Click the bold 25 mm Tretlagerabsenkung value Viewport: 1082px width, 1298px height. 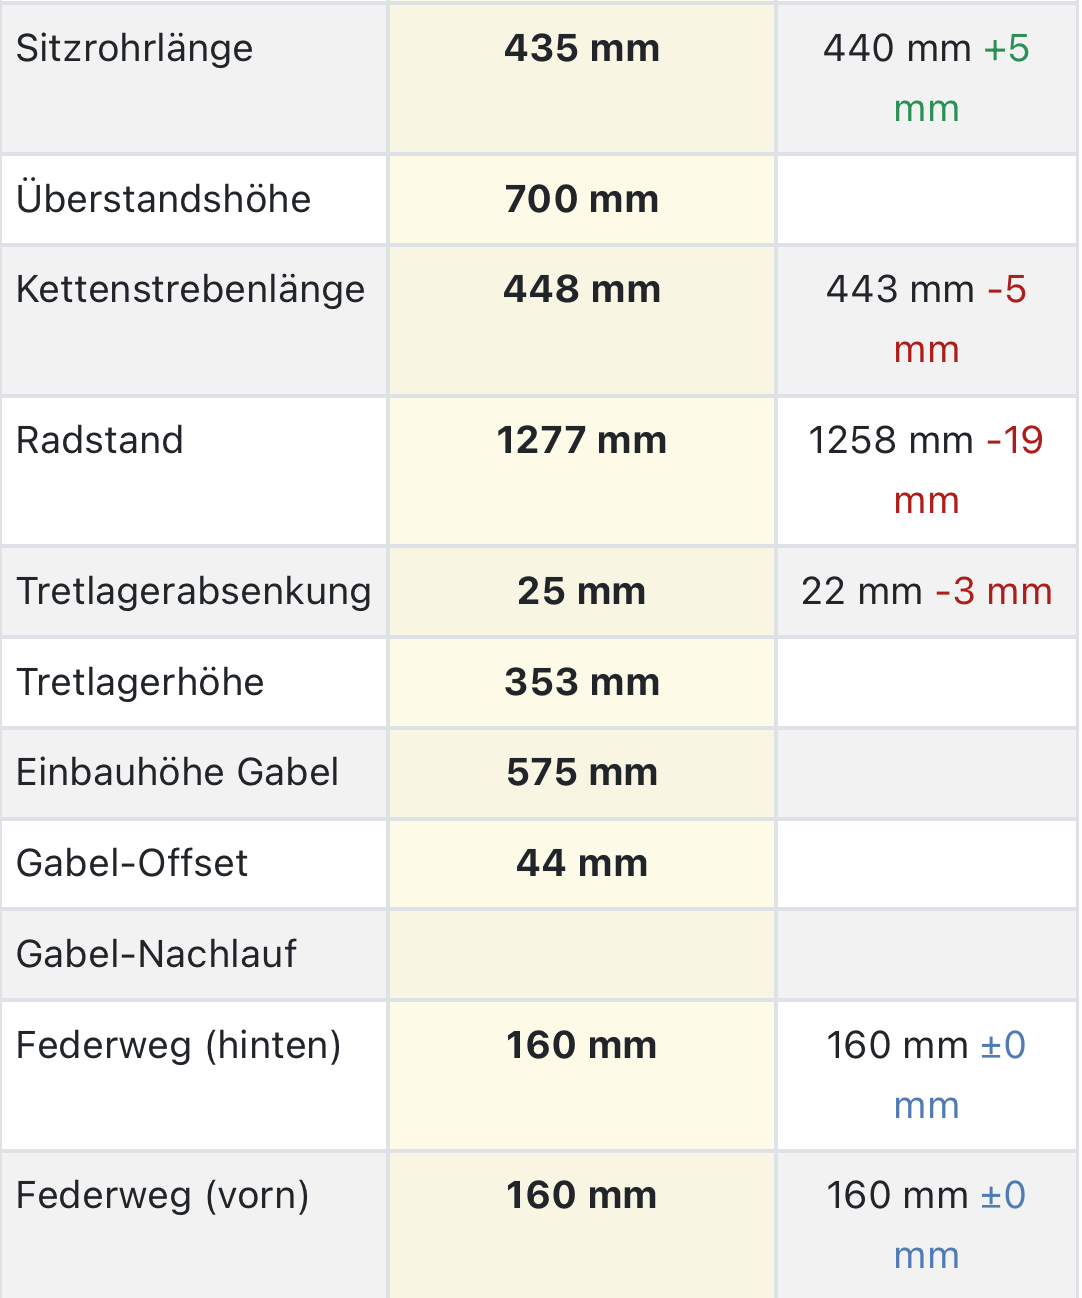pyautogui.click(x=582, y=592)
